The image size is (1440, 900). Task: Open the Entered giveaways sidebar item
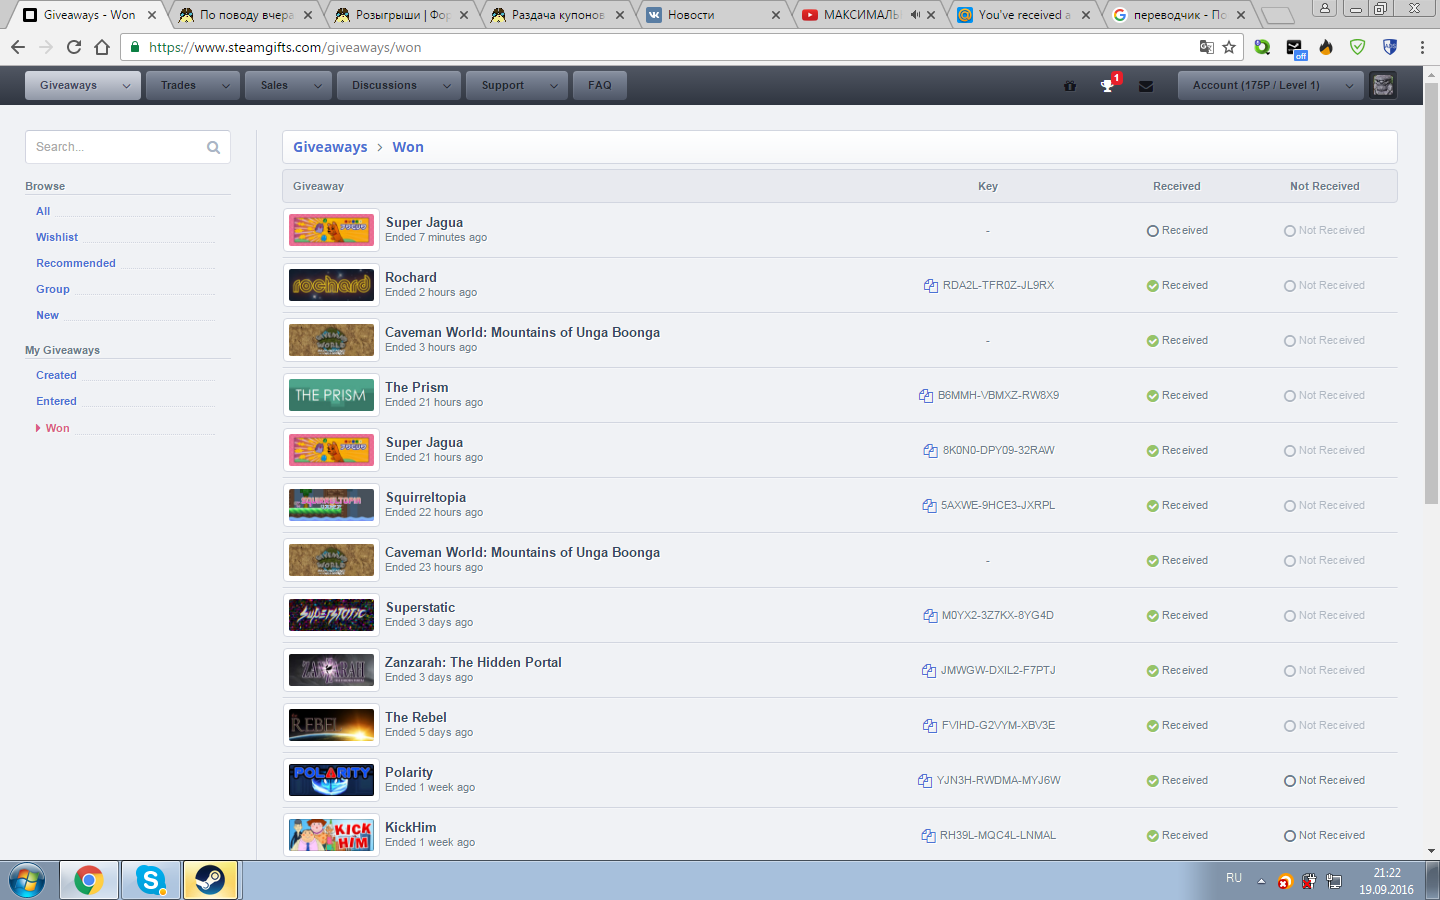tap(56, 402)
